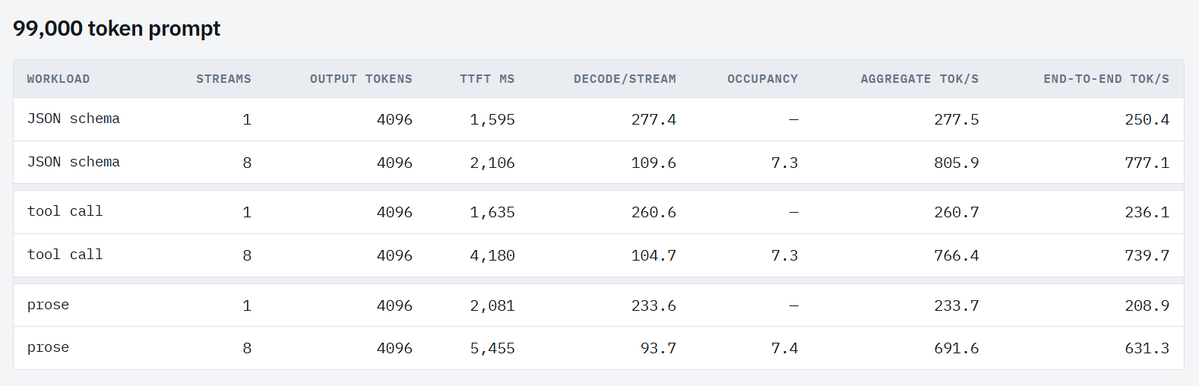This screenshot has width=1199, height=386.
Task: Click the AGGREGATE TOK/S column header
Action: click(920, 79)
